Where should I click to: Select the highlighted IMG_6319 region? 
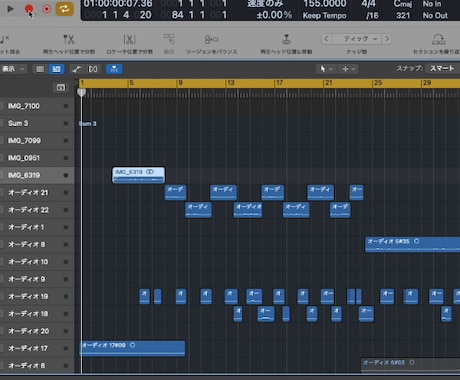pos(138,175)
